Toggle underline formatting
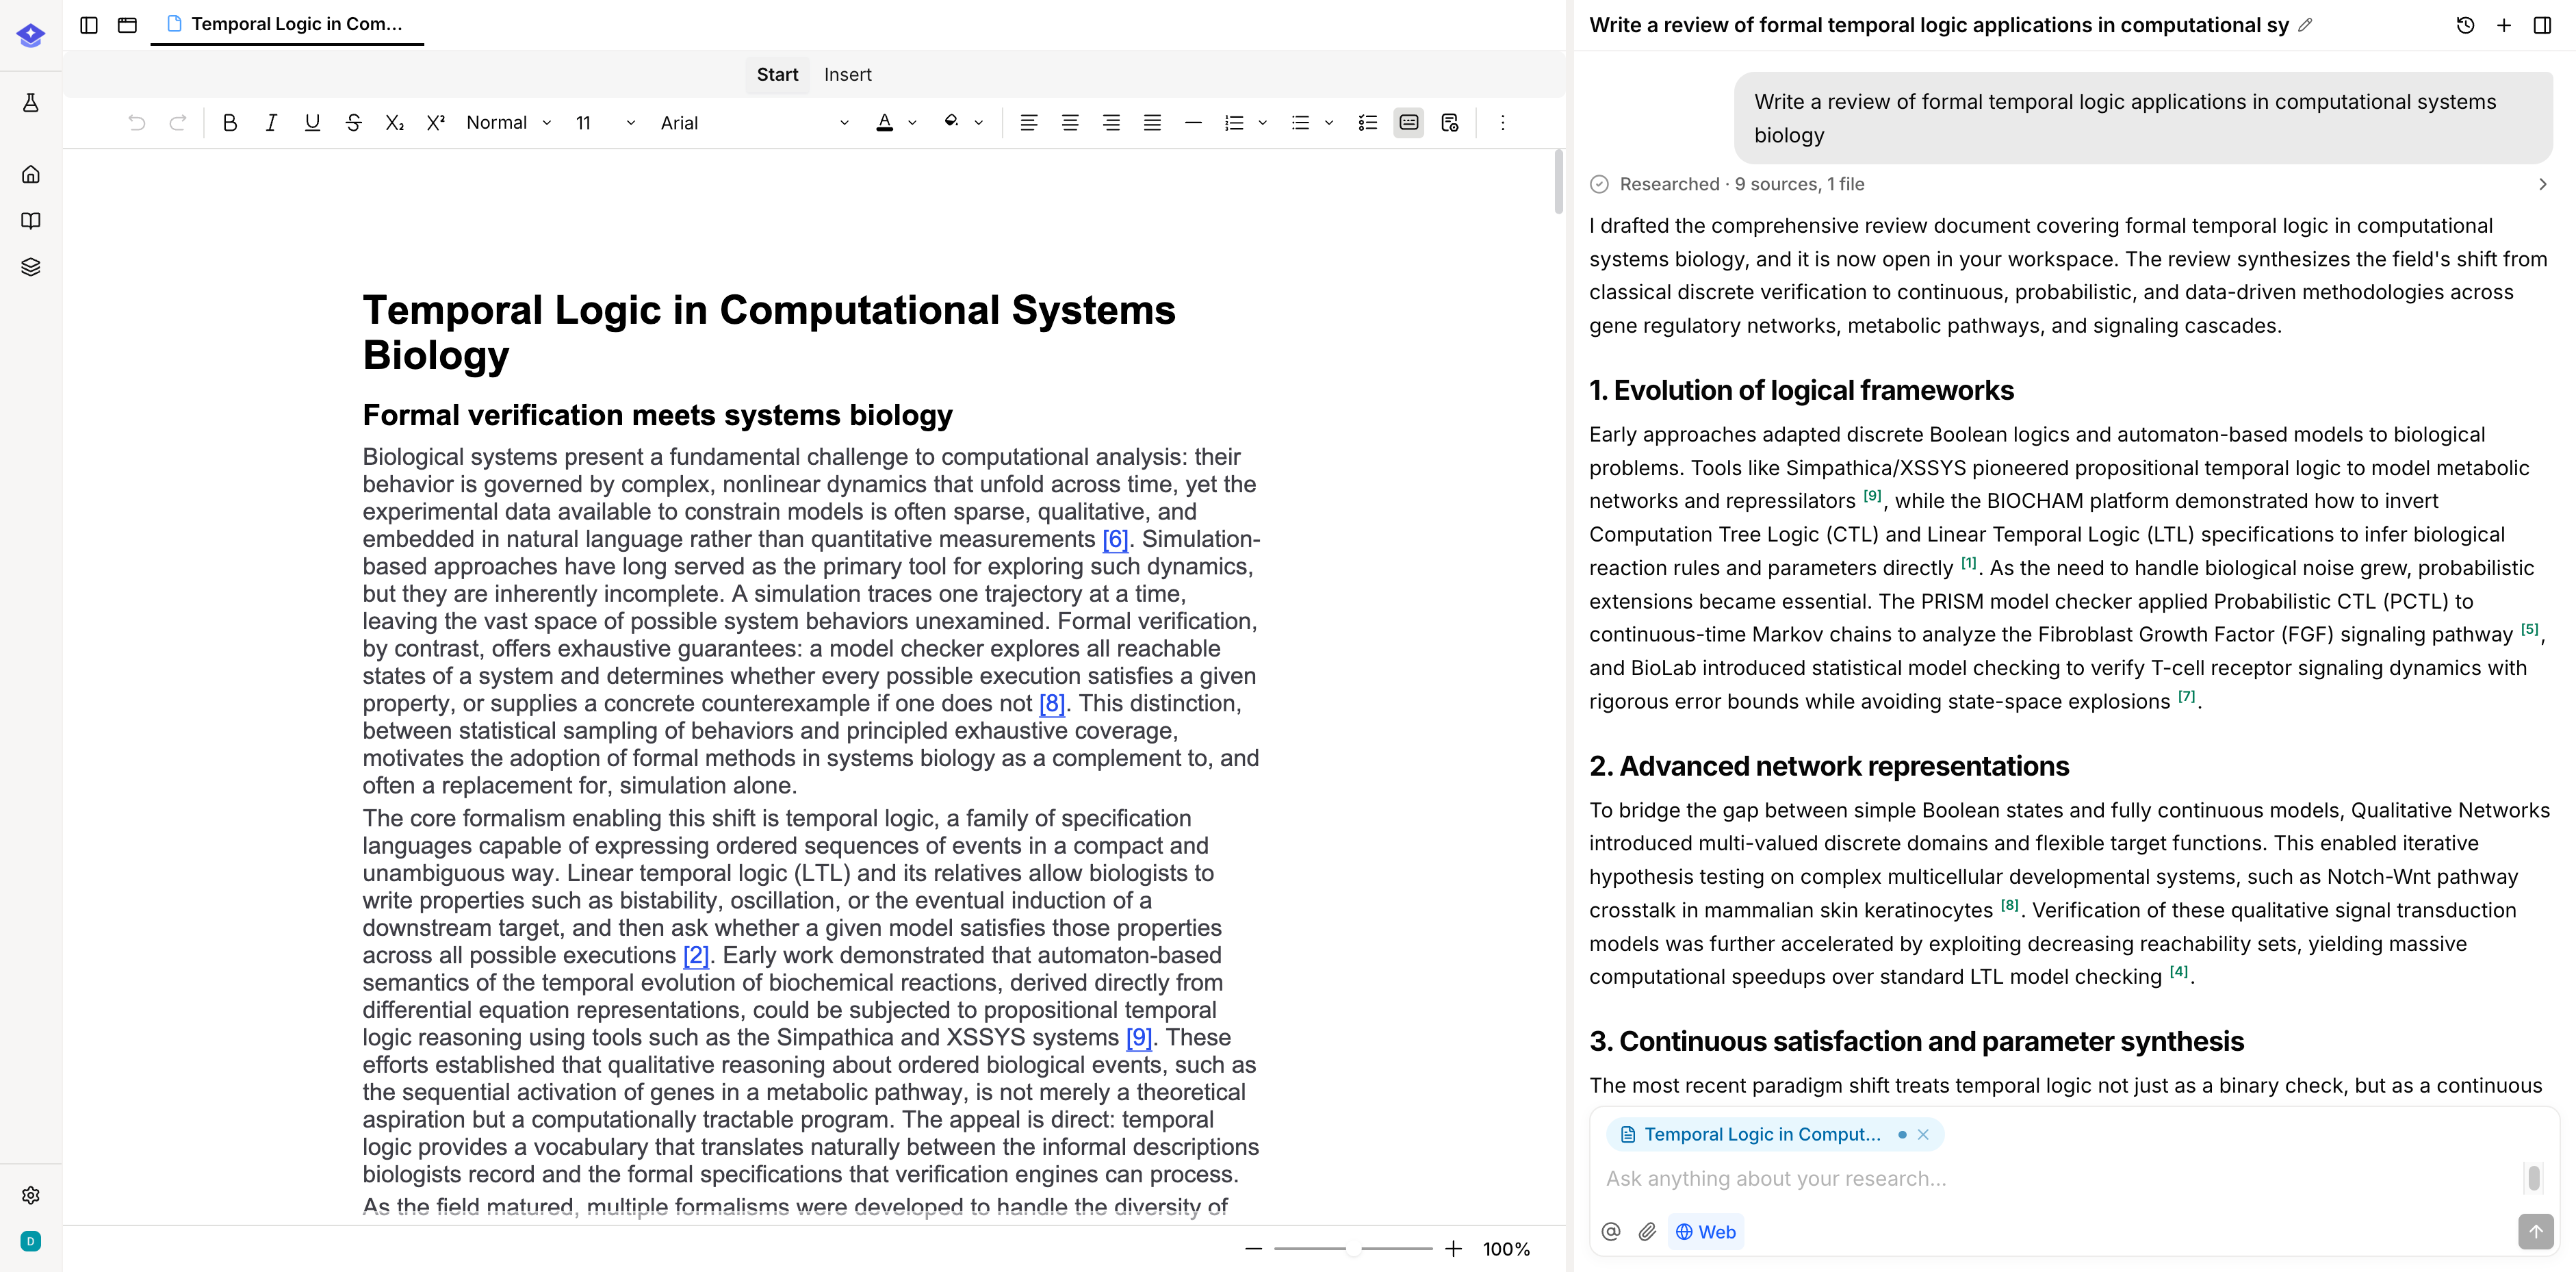 (312, 122)
